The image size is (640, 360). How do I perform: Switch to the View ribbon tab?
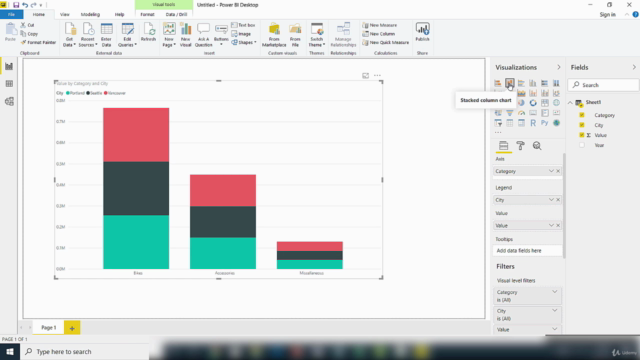(64, 14)
